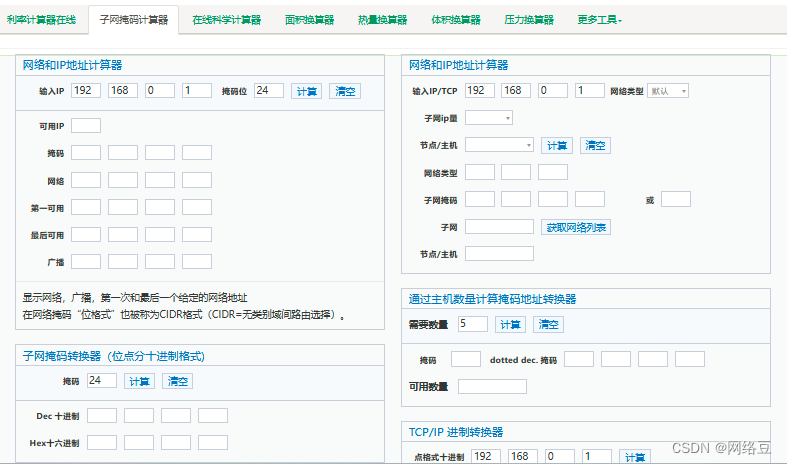
Task: Expand the 网络类型 默认 dropdown
Action: coord(668,91)
